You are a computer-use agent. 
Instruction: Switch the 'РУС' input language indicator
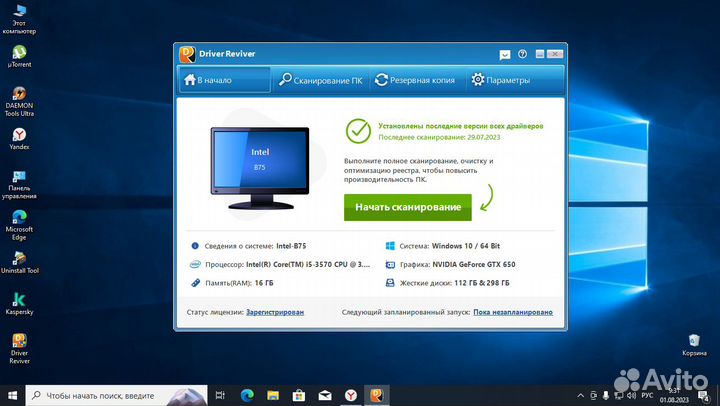pos(647,395)
